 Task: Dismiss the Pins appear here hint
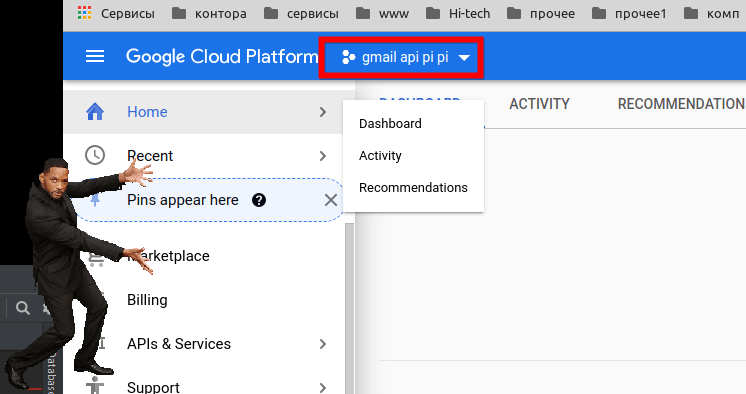click(x=331, y=200)
